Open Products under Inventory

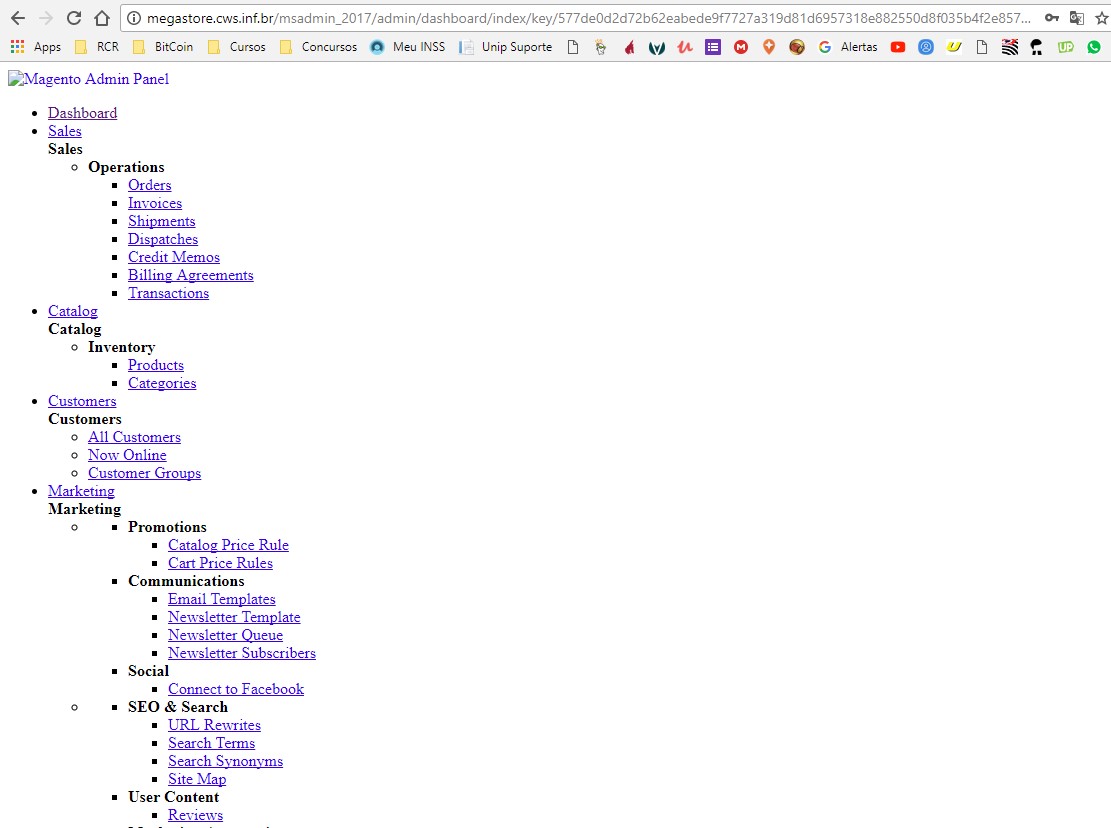coord(156,365)
